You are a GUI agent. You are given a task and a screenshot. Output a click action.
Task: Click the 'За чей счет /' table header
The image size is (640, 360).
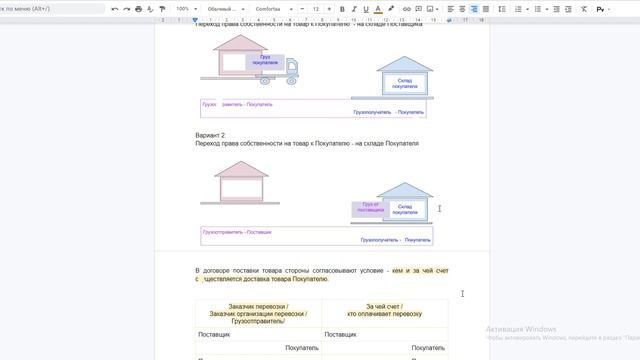(x=384, y=307)
